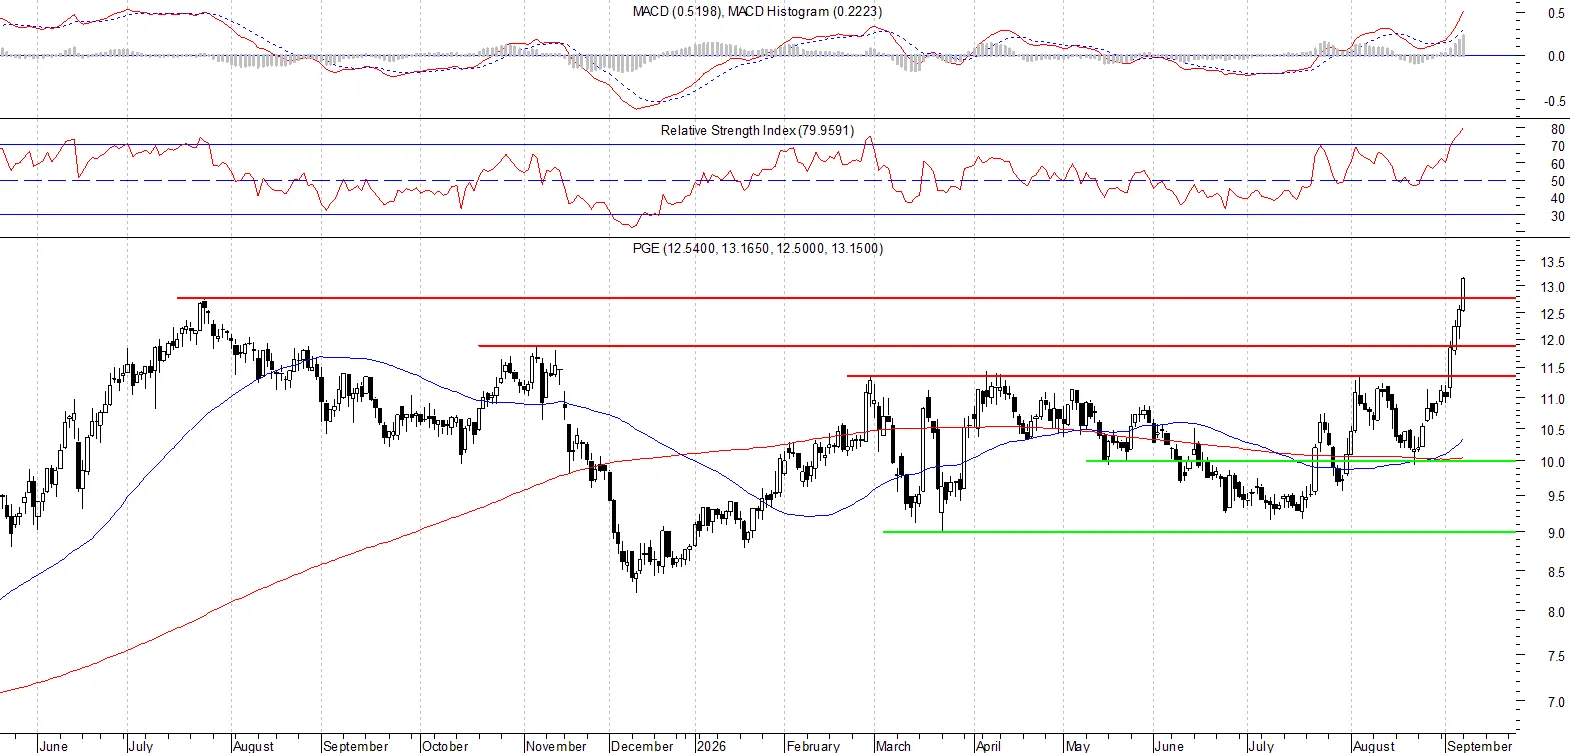Click the lower green support line at 9.0
This screenshot has height=753, width=1570.
tap(1198, 532)
